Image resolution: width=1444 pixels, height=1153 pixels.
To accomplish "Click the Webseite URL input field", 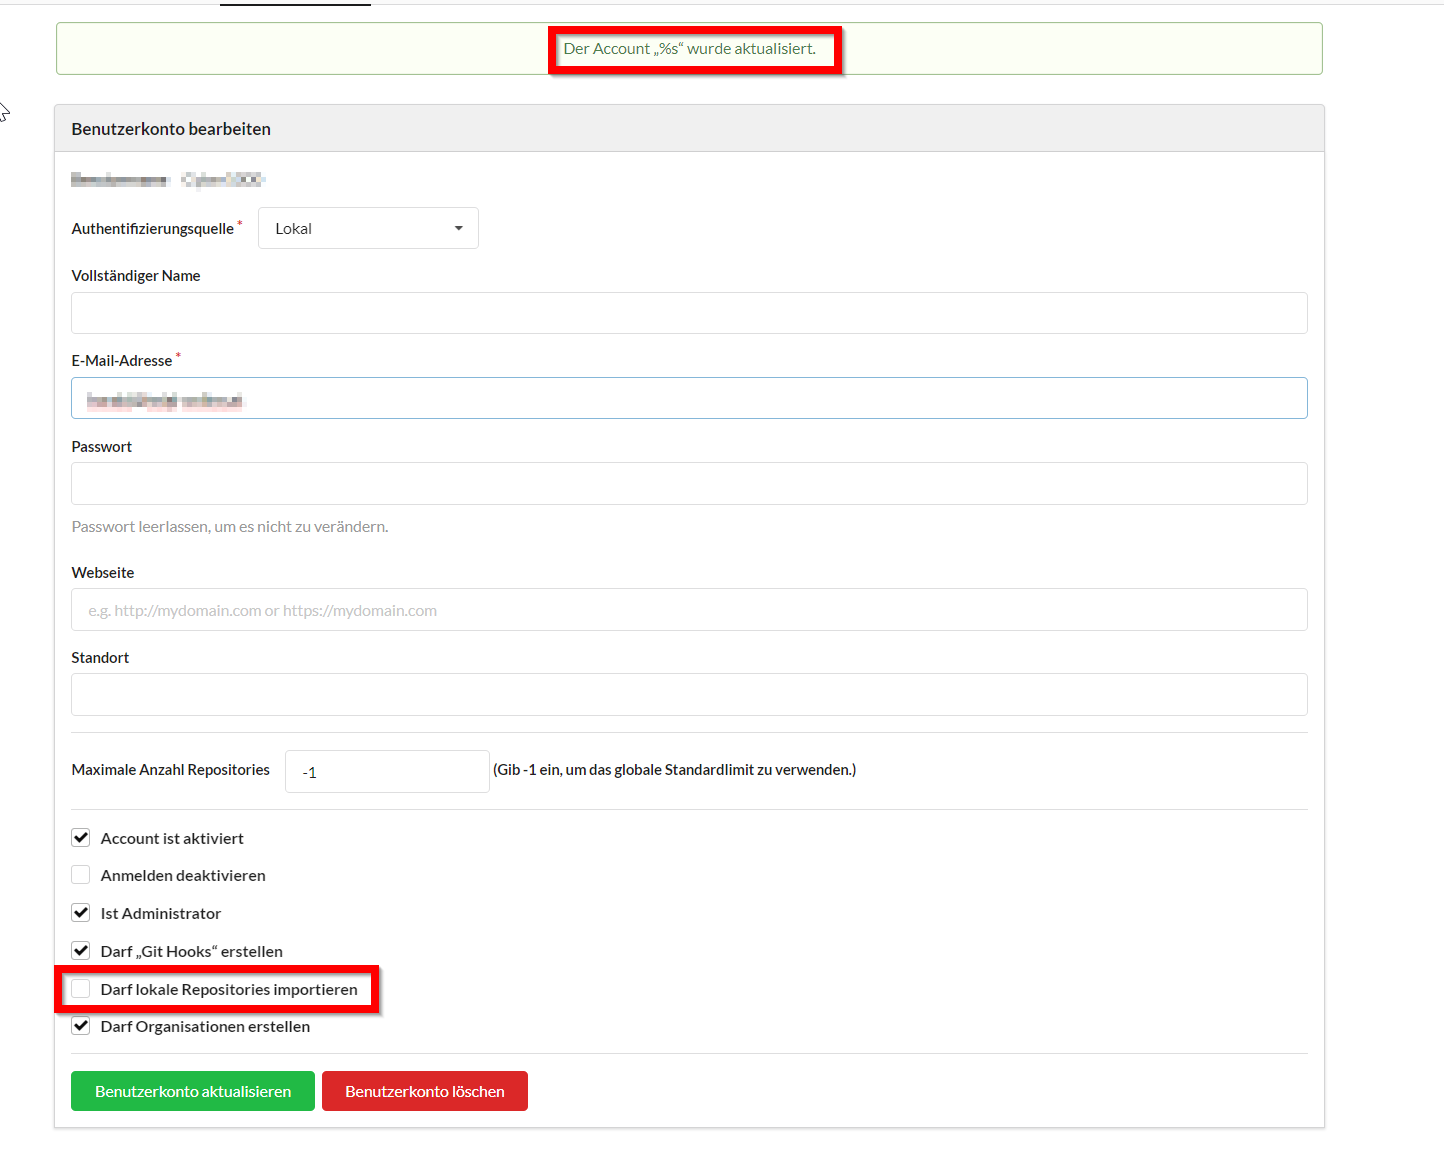I will coord(689,610).
